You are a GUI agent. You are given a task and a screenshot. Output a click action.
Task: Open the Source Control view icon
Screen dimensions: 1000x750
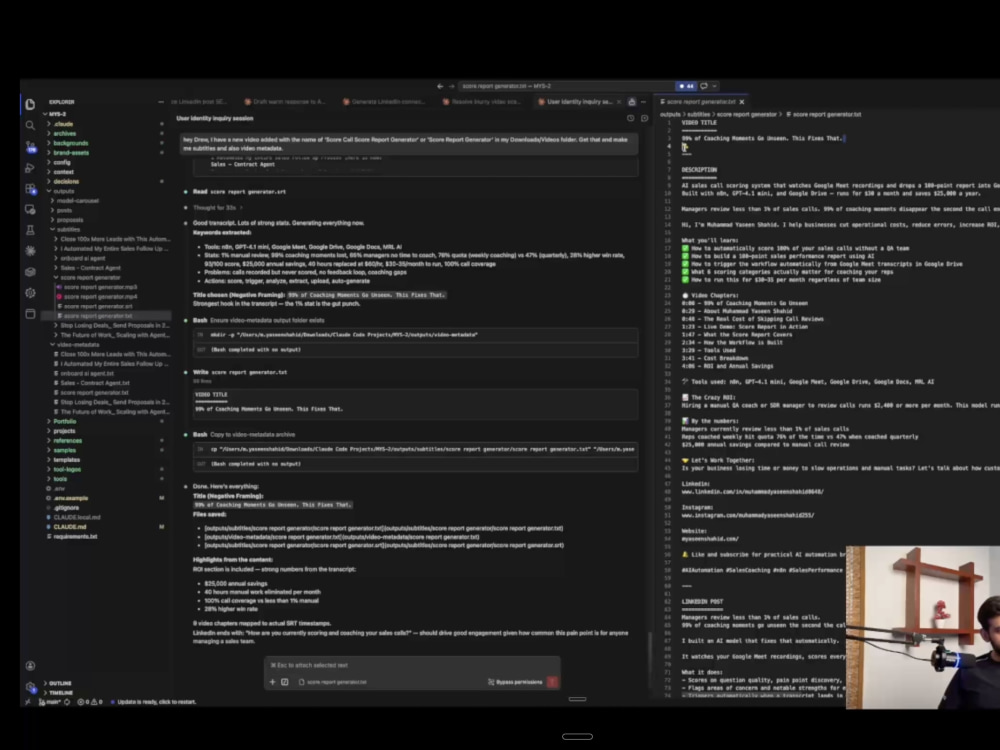pos(30,147)
